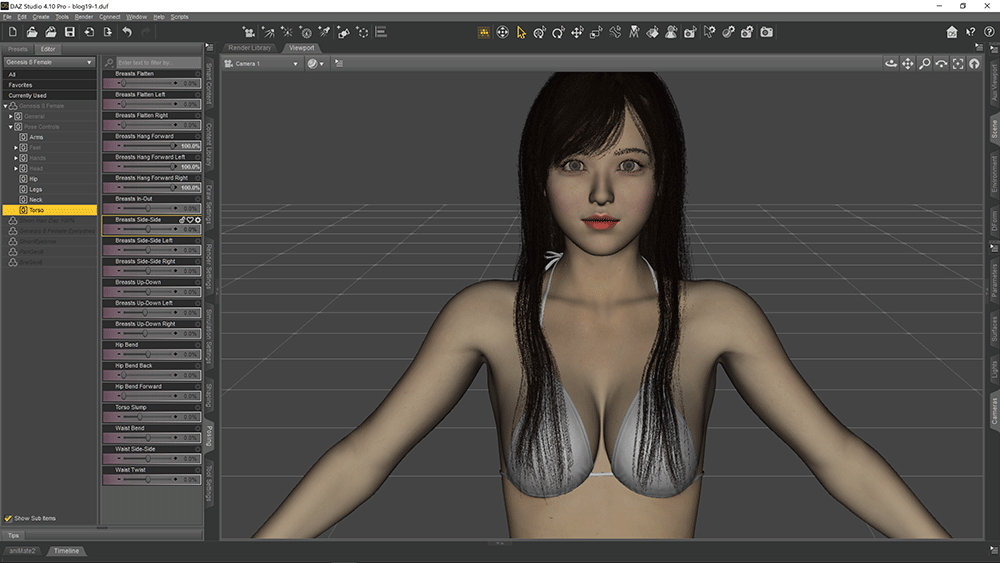Open the Create menu
1000x563 pixels.
[x=41, y=17]
